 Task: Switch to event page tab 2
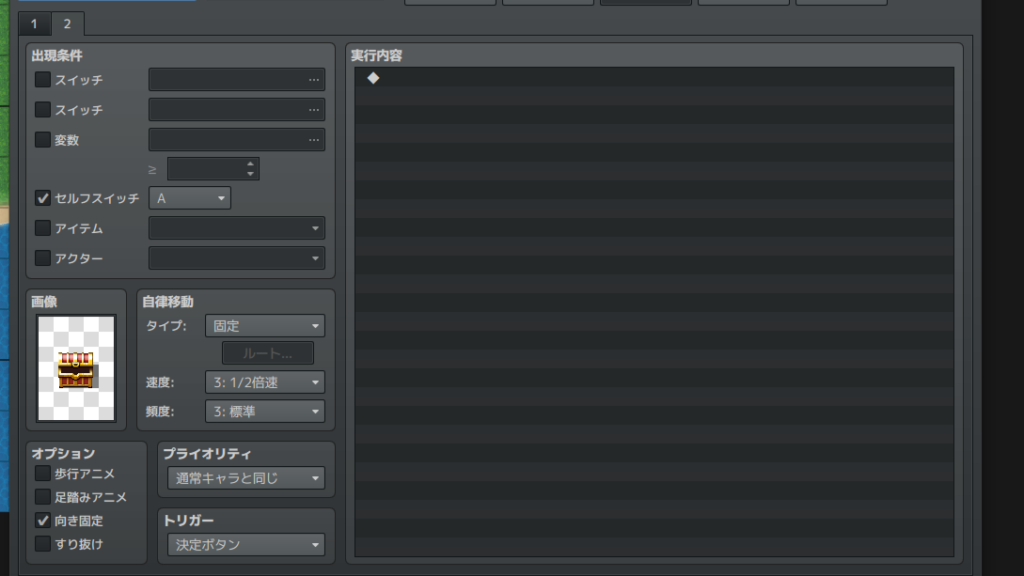click(67, 24)
